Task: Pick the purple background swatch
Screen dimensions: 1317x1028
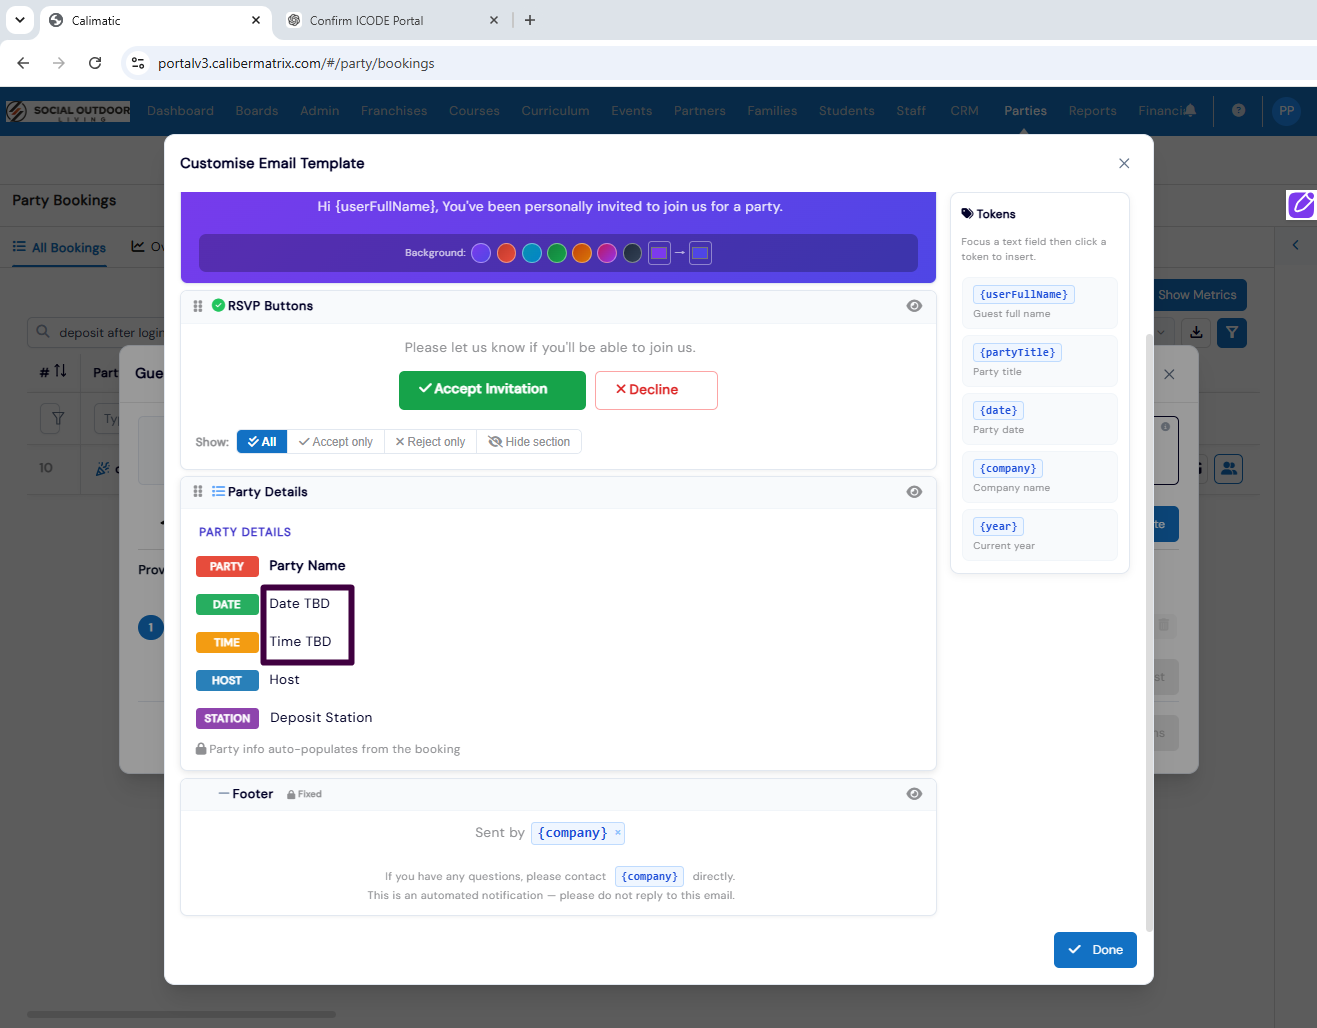Action: [x=481, y=253]
